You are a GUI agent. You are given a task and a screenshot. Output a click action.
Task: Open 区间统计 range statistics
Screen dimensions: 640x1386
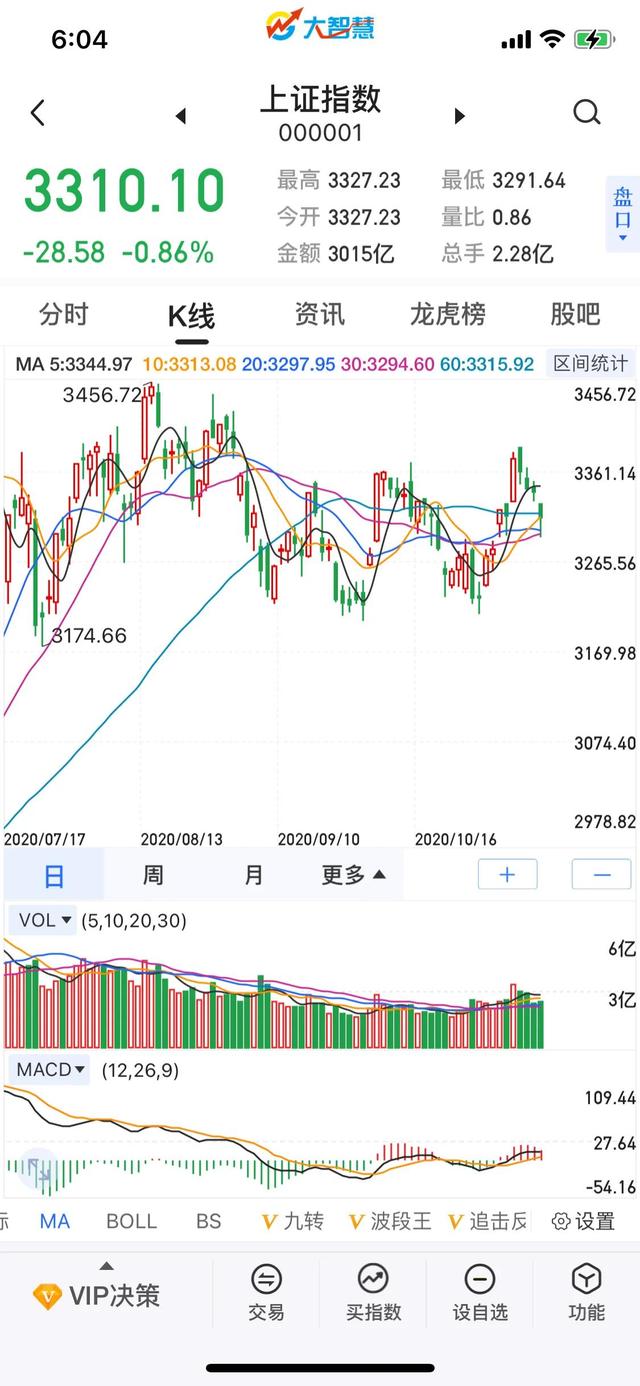coord(593,364)
